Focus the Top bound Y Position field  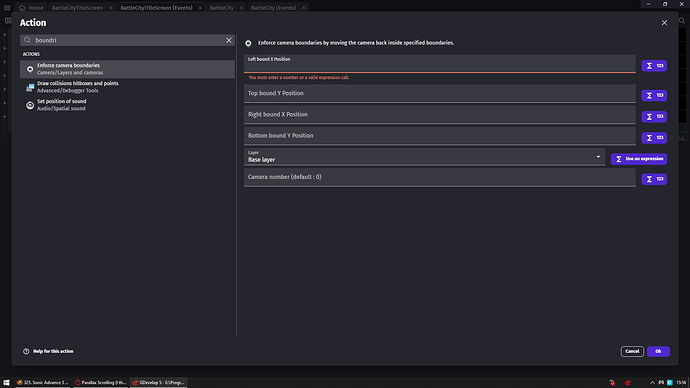[x=440, y=94]
